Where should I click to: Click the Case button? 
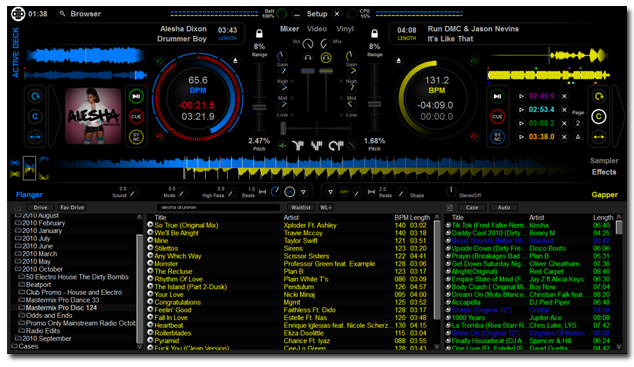(472, 207)
